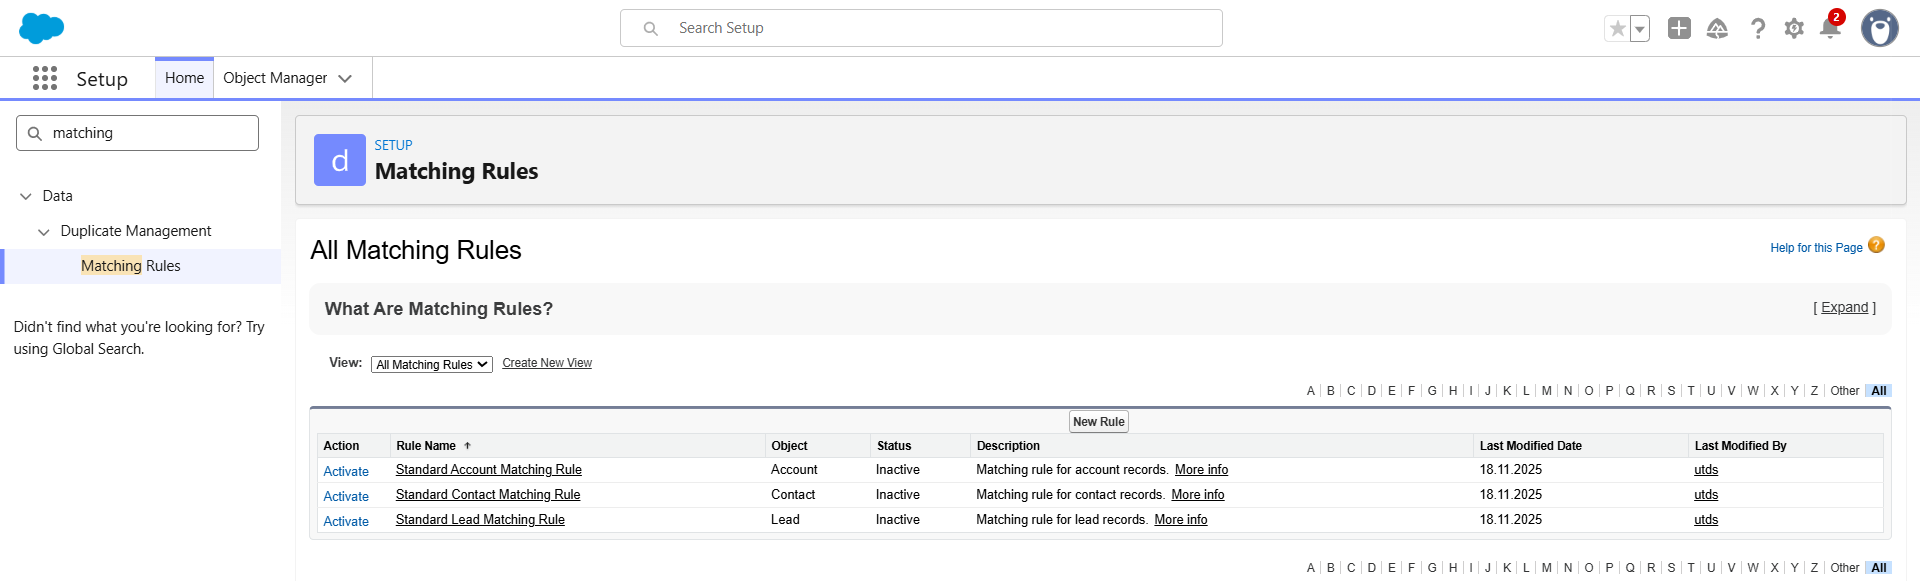Open the help question mark icon
The height and width of the screenshot is (581, 1920).
coord(1757,28)
